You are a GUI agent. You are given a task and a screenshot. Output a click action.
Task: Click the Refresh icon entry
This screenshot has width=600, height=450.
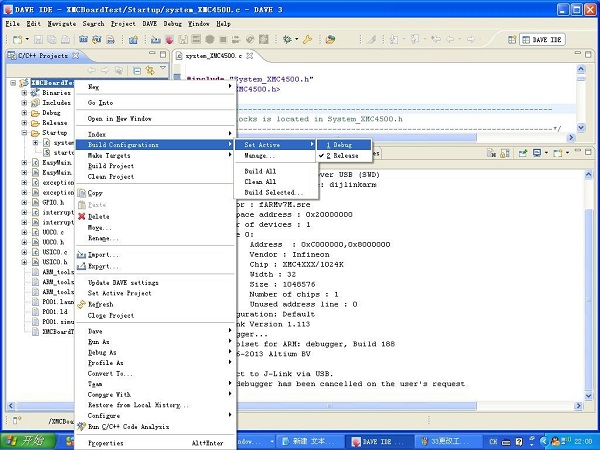tap(100, 304)
